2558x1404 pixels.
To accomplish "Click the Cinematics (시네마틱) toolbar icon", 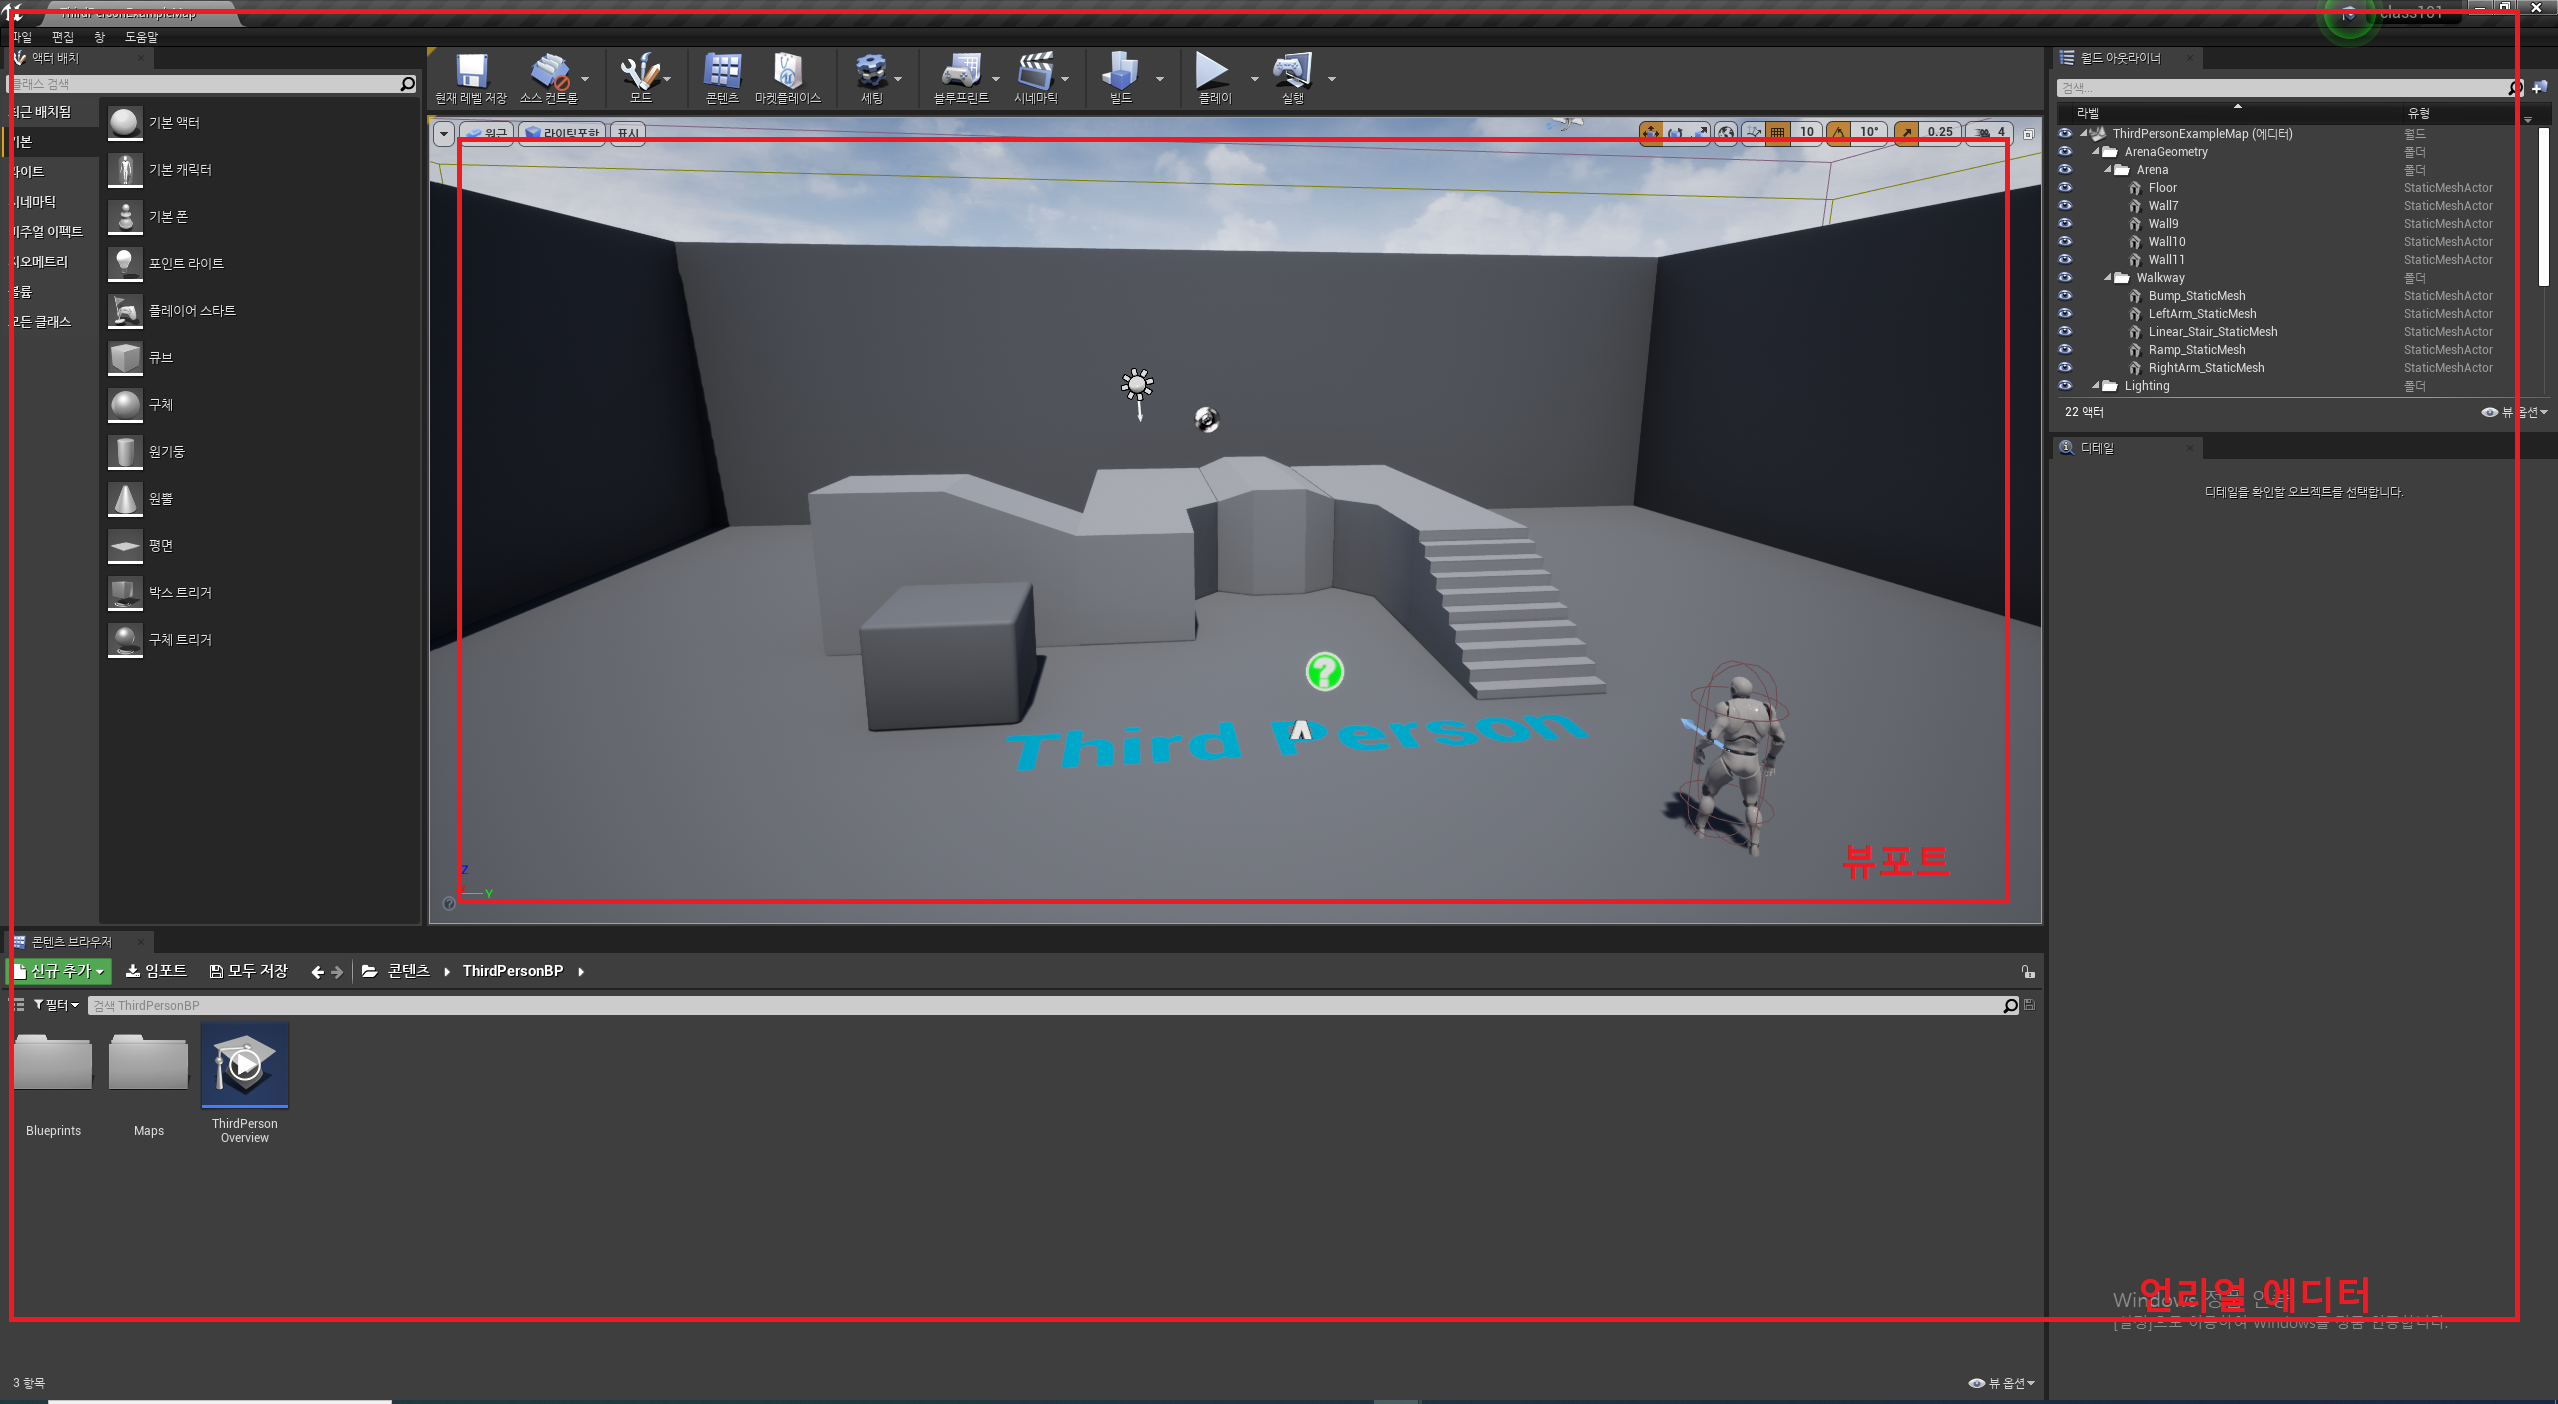I will [1035, 73].
